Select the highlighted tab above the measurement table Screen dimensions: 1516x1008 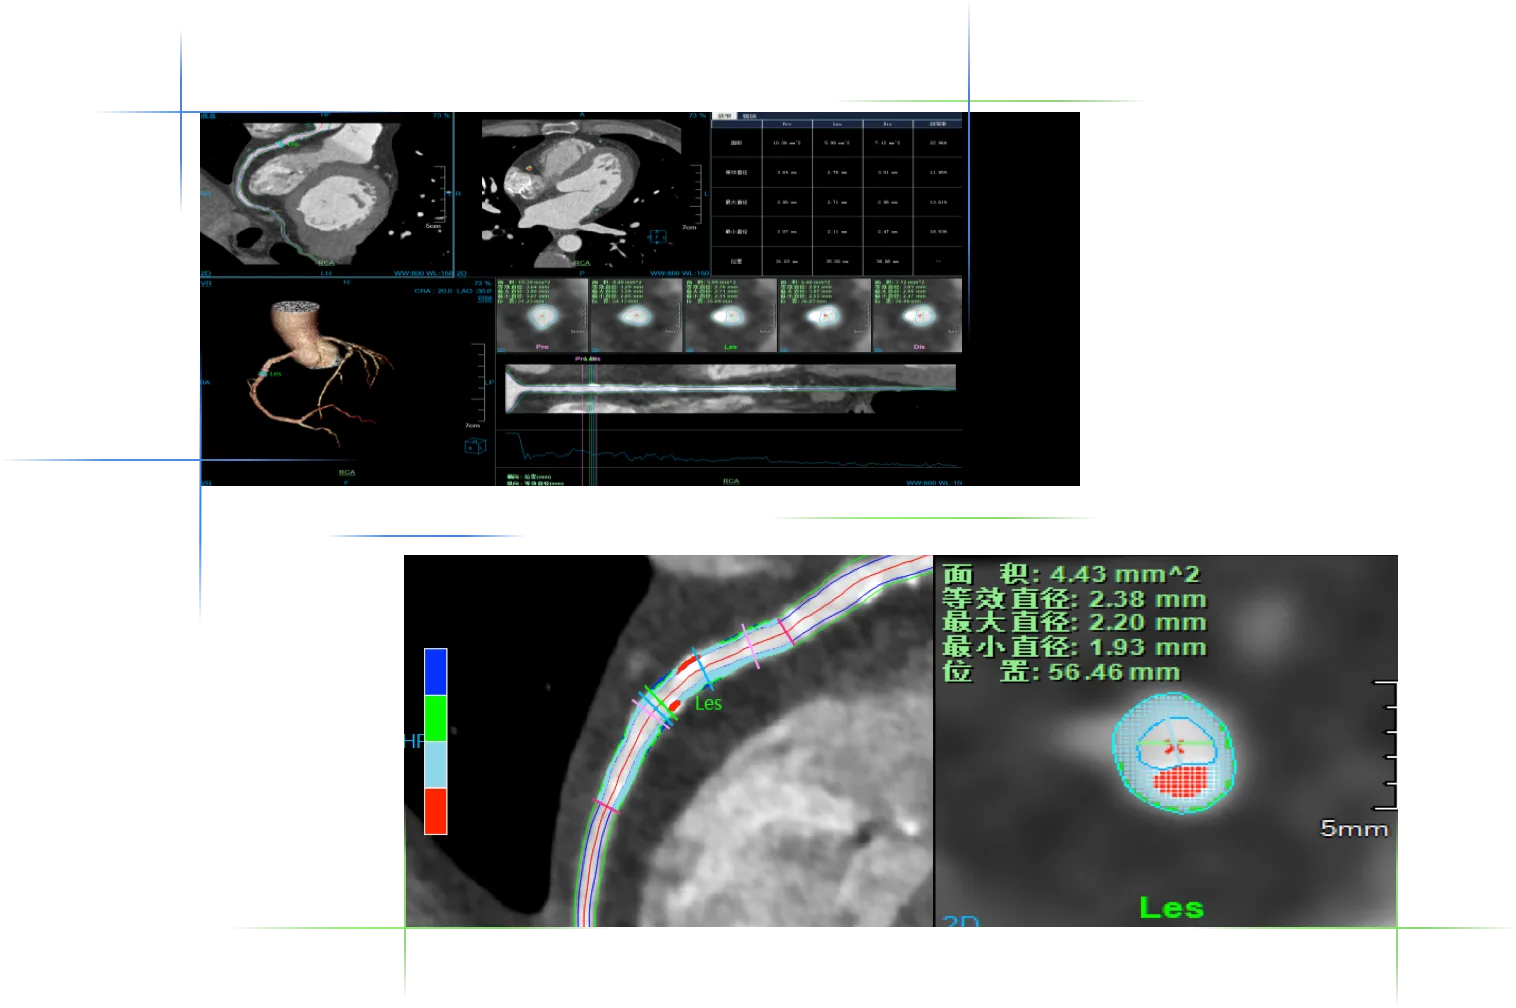(725, 116)
